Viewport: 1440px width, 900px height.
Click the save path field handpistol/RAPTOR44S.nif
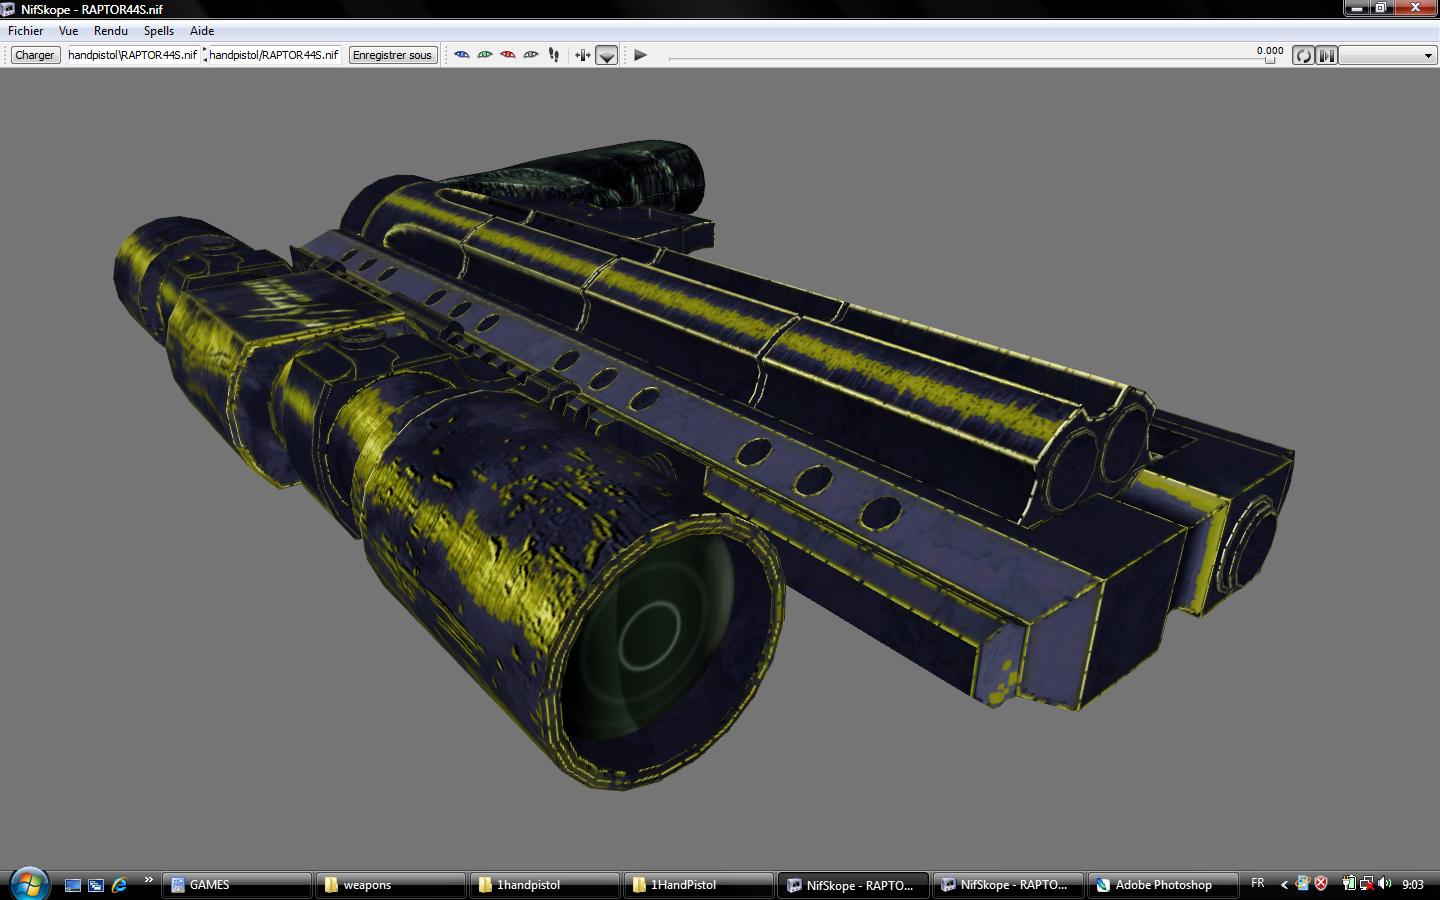click(274, 55)
